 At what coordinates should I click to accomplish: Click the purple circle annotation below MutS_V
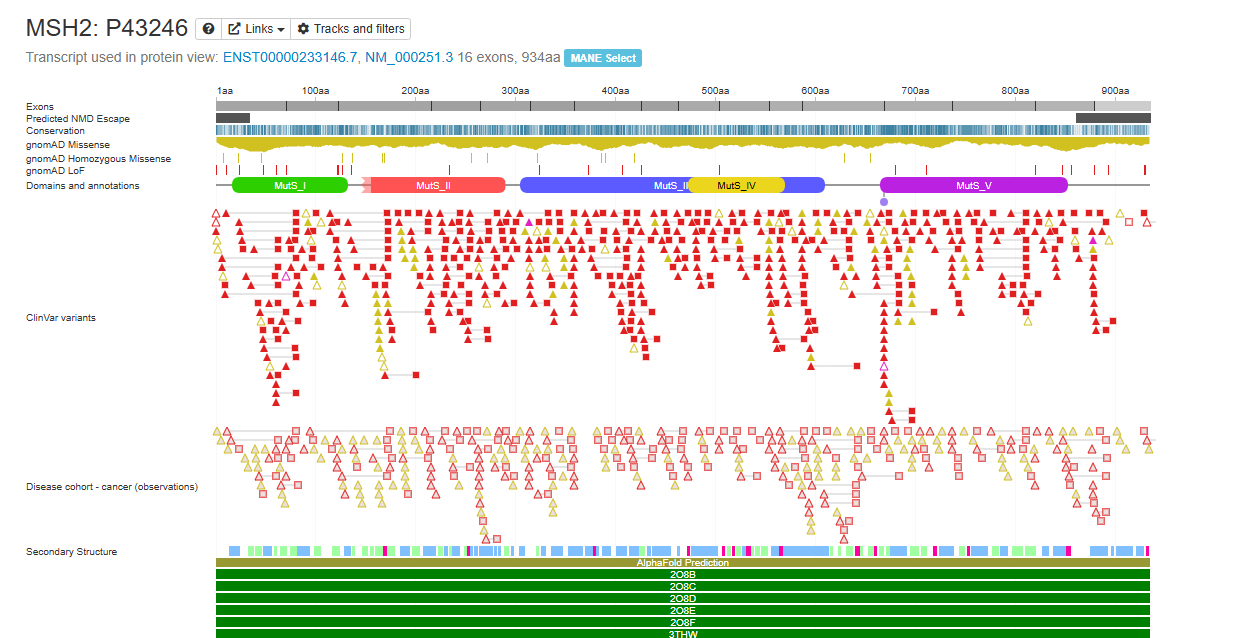(x=884, y=202)
